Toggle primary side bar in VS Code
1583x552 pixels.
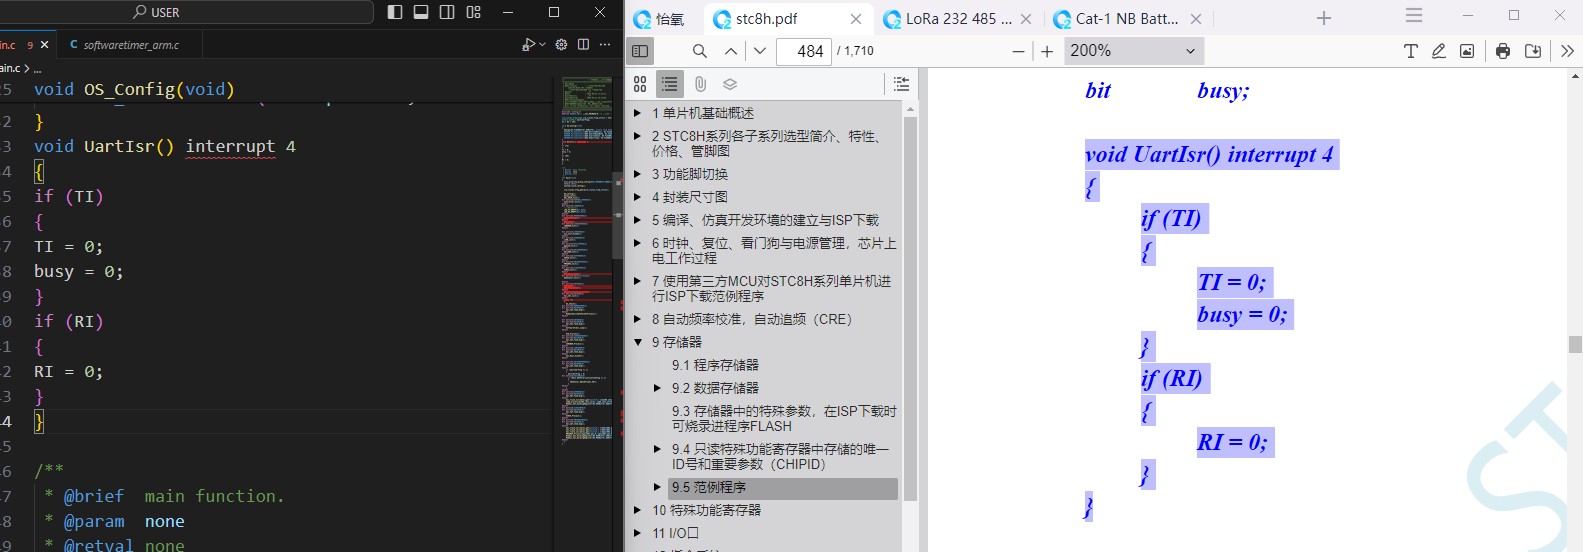(x=395, y=12)
